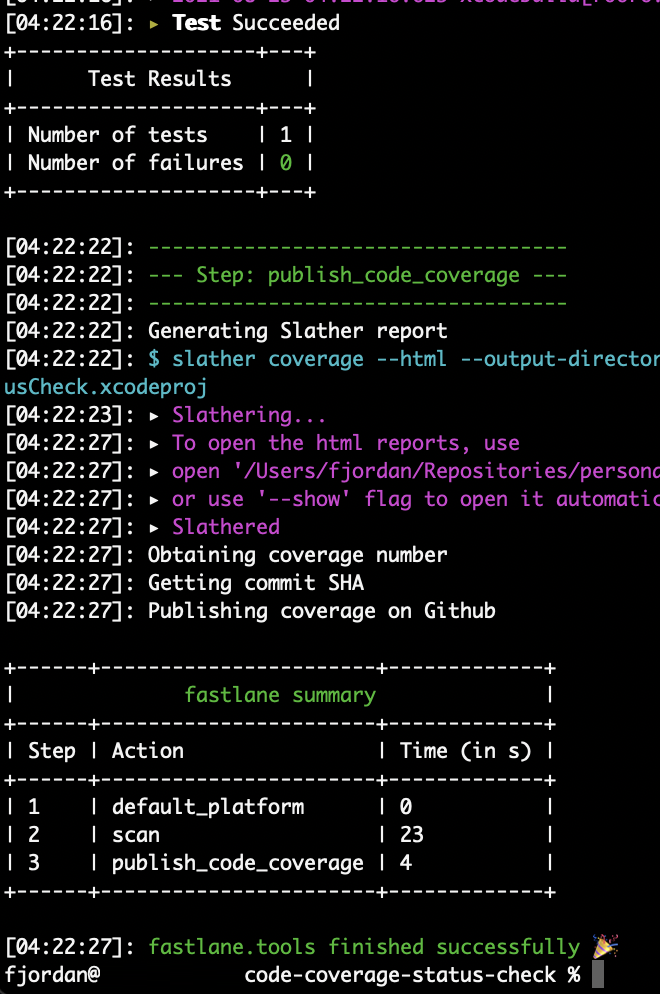Click the default_platform action in summary table
660x994 pixels.
coord(208,807)
